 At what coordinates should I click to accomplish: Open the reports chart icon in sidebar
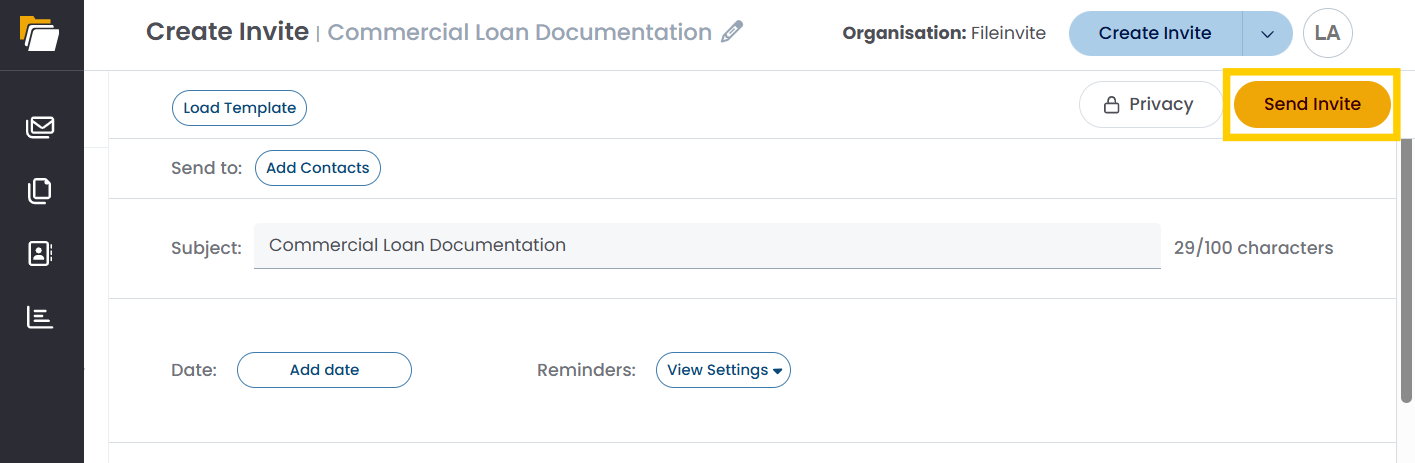(40, 317)
